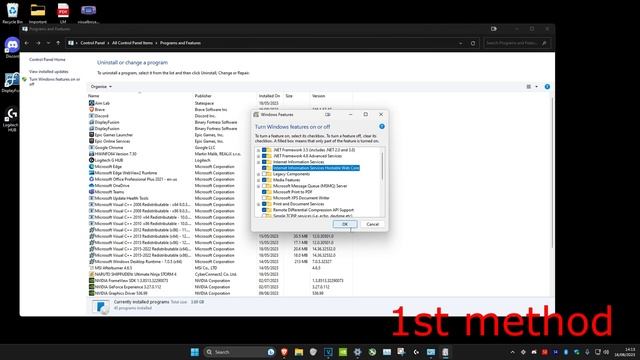This screenshot has height=360, width=640.
Task: Select Microsoft OneDrive in the programs list
Action: (x=112, y=185)
